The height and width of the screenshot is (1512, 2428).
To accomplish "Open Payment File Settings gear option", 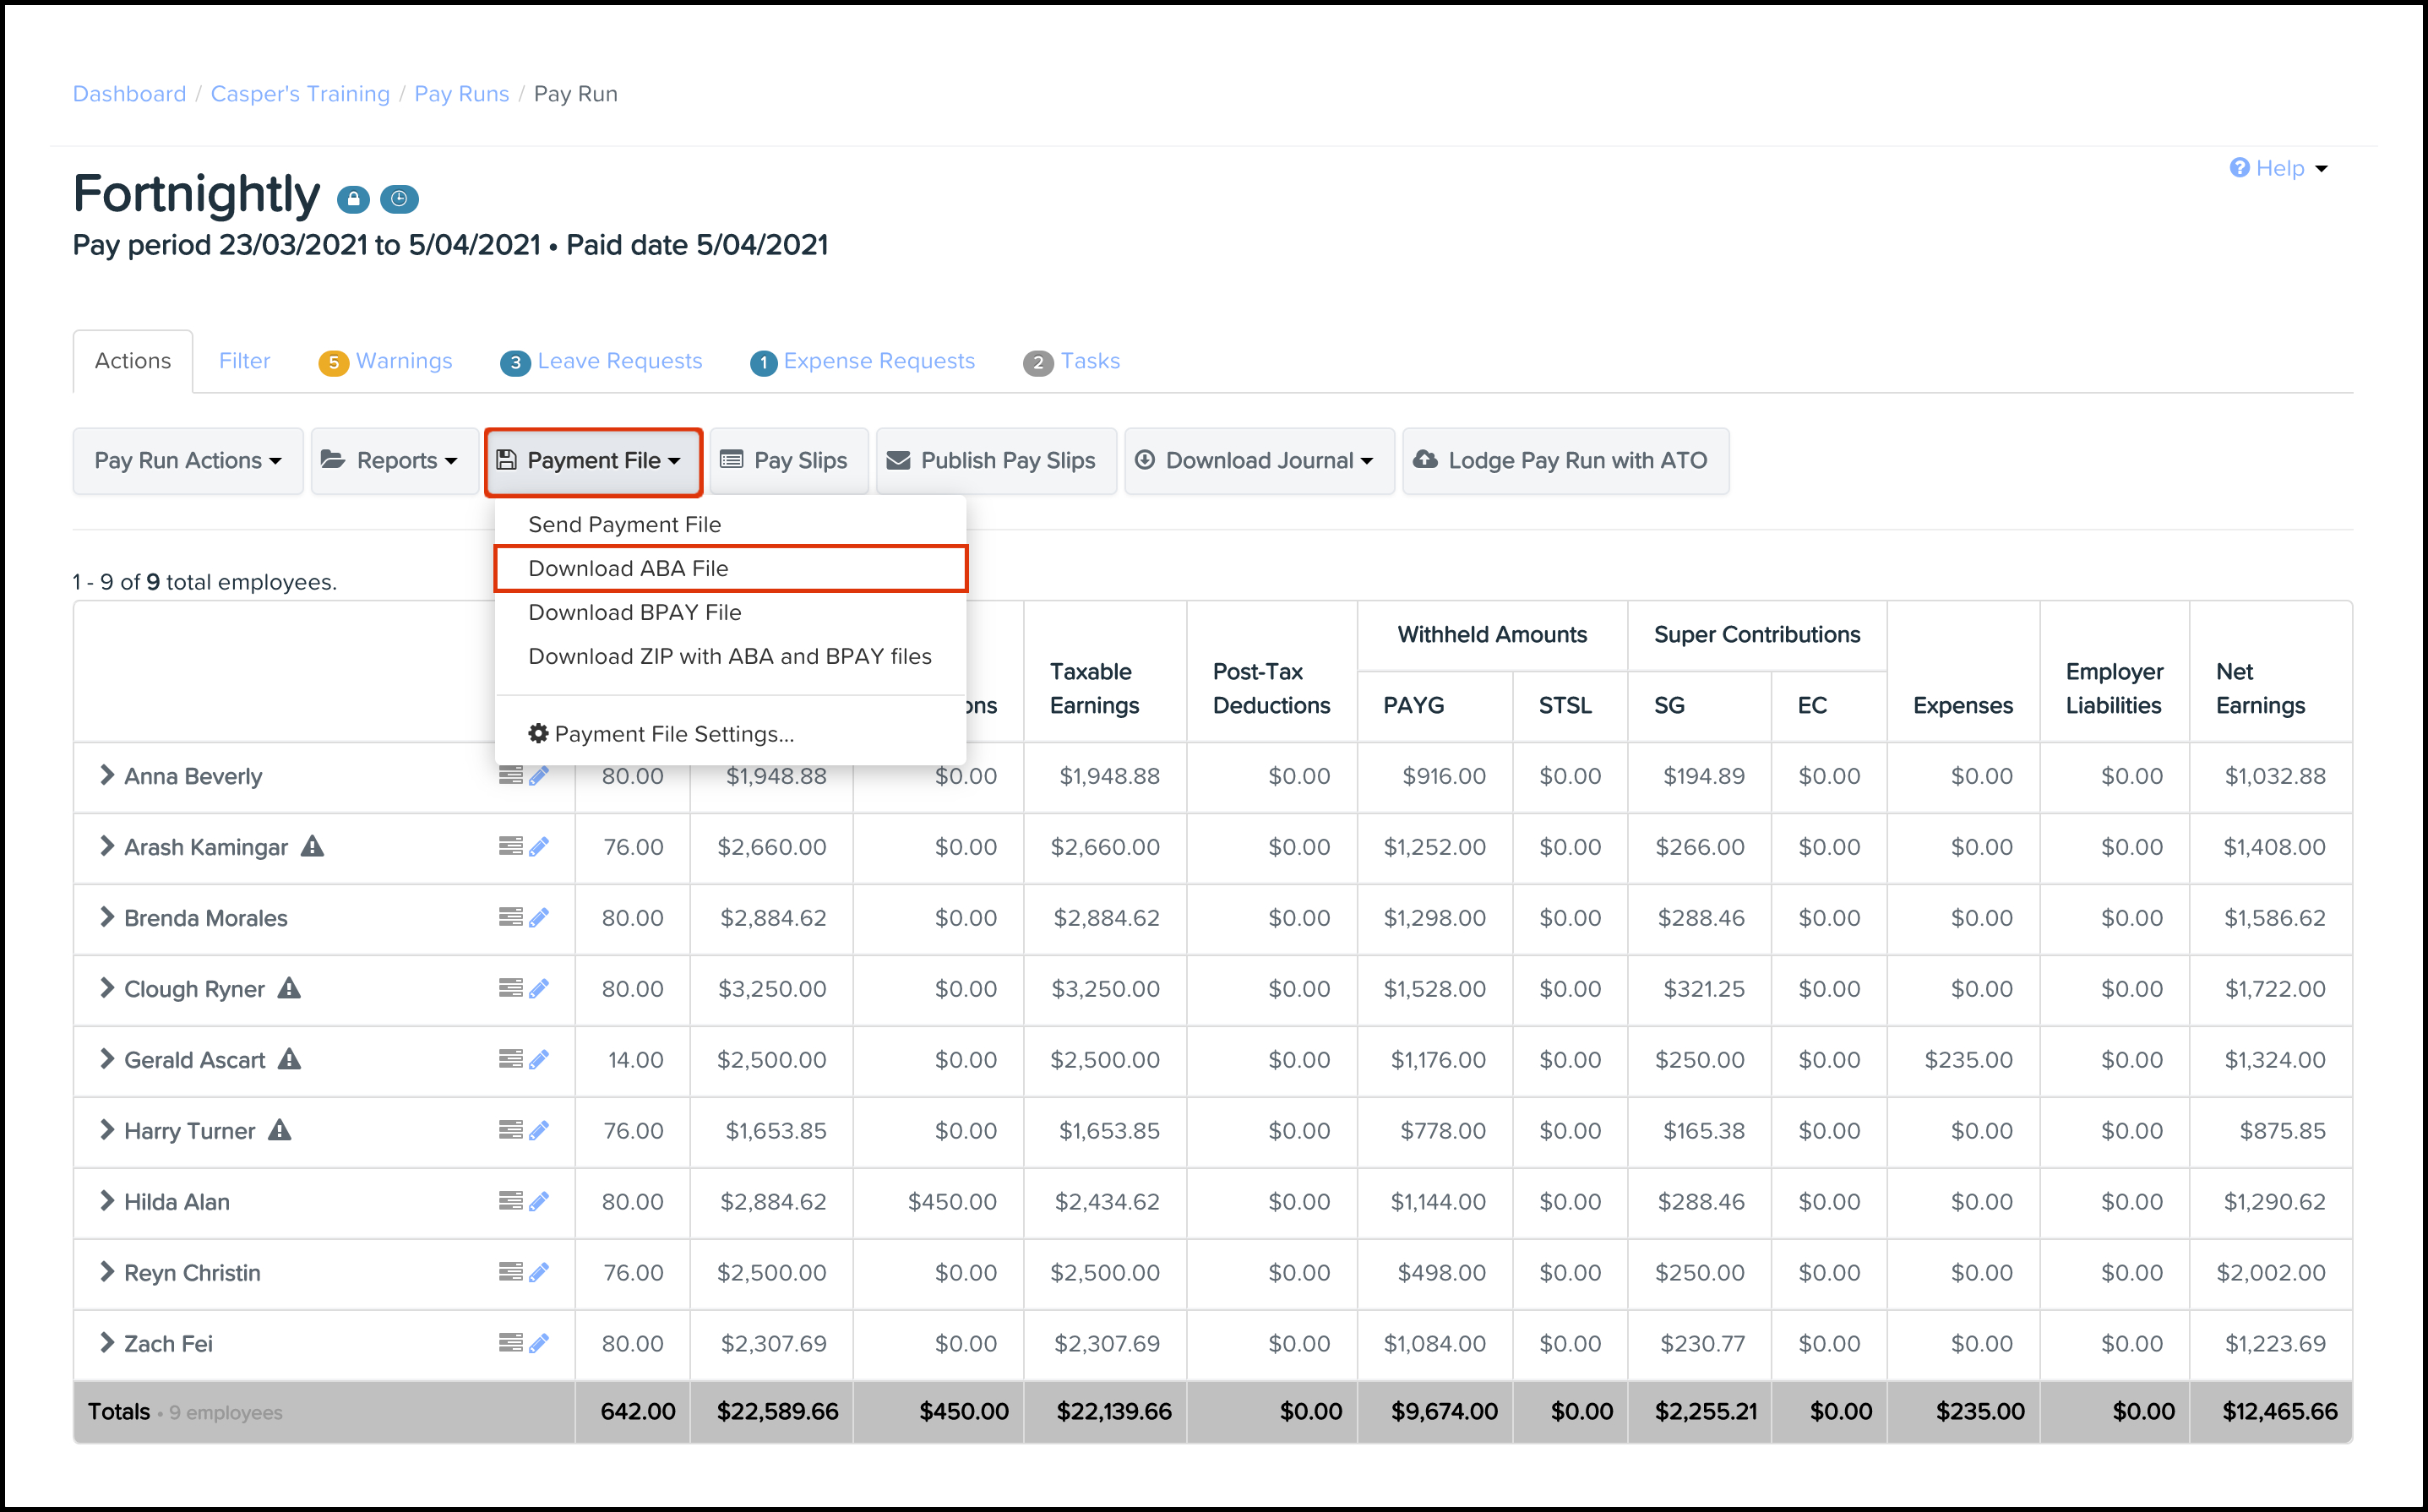I will click(661, 733).
